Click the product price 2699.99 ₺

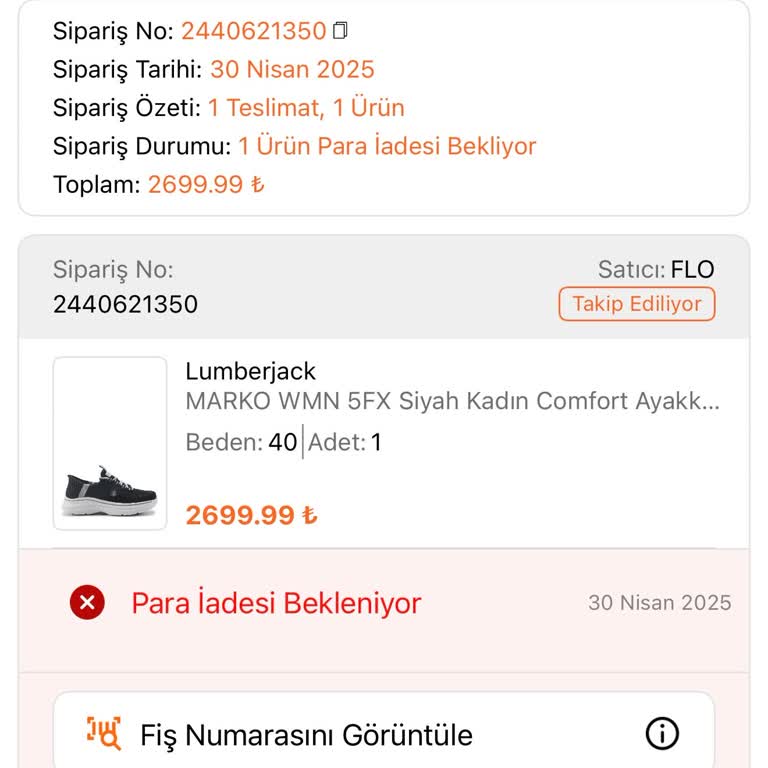251,515
